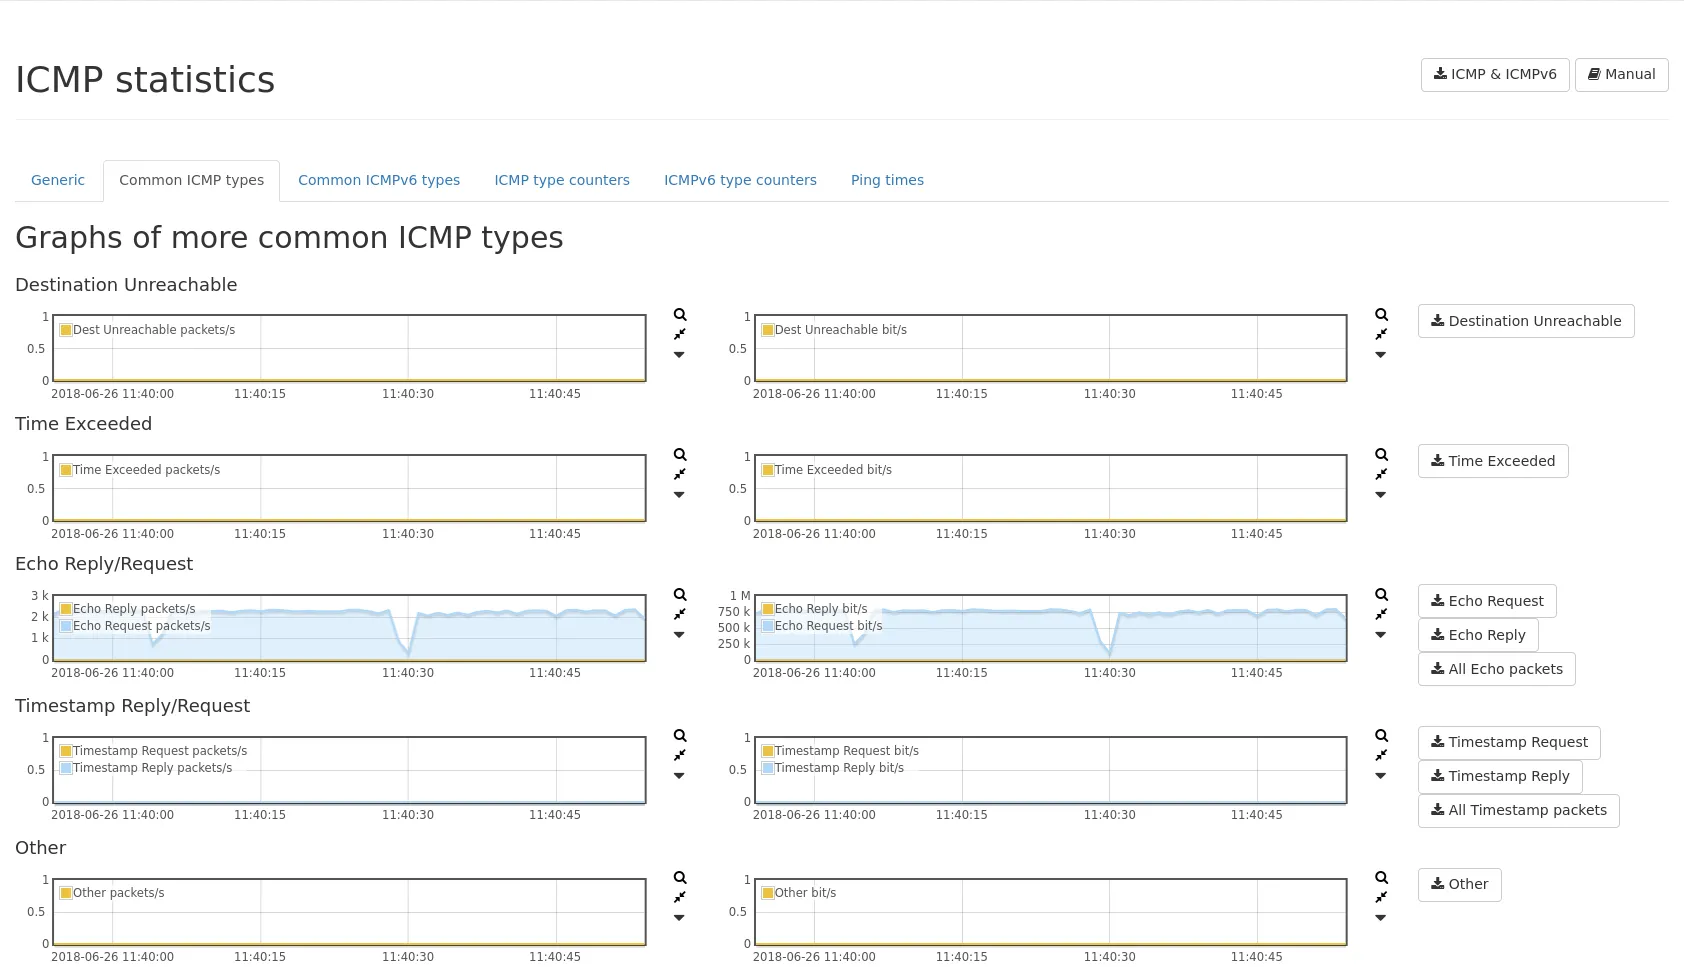Toggle the Timestamp Reply bit/s legend entry
Screen dimensions: 1684x967
pyautogui.click(x=838, y=768)
